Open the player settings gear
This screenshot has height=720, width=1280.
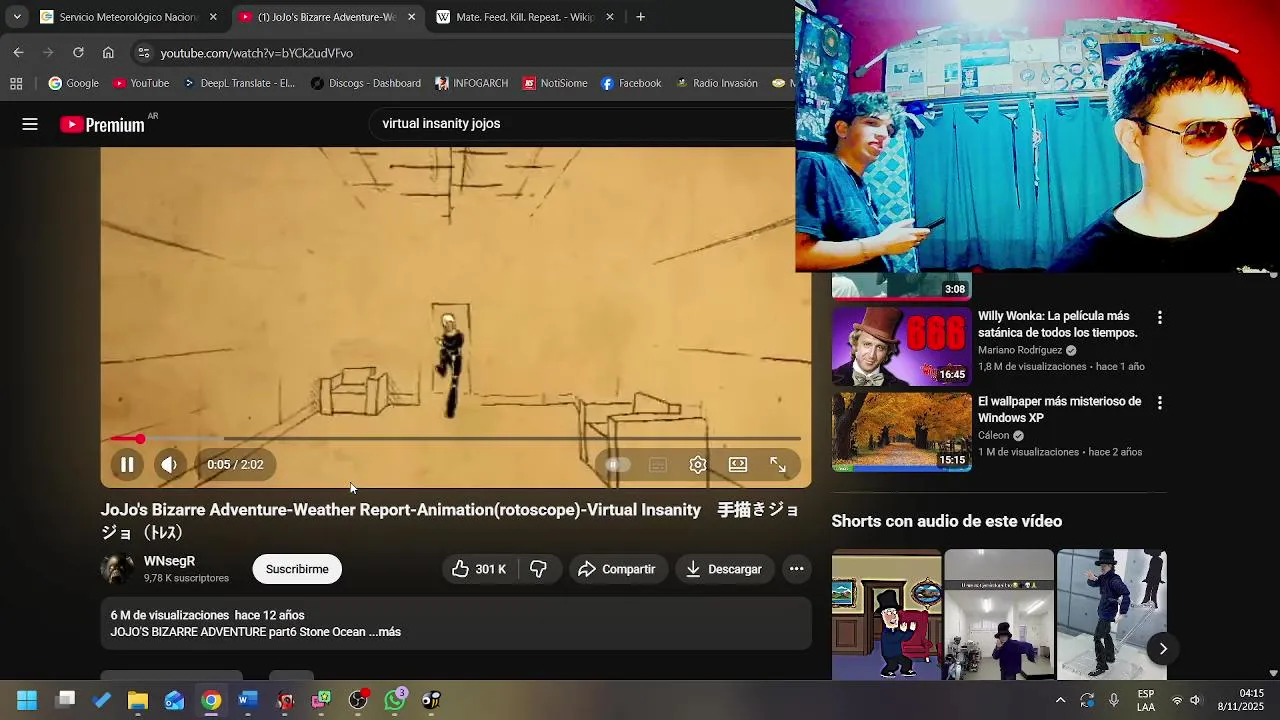pyautogui.click(x=698, y=465)
